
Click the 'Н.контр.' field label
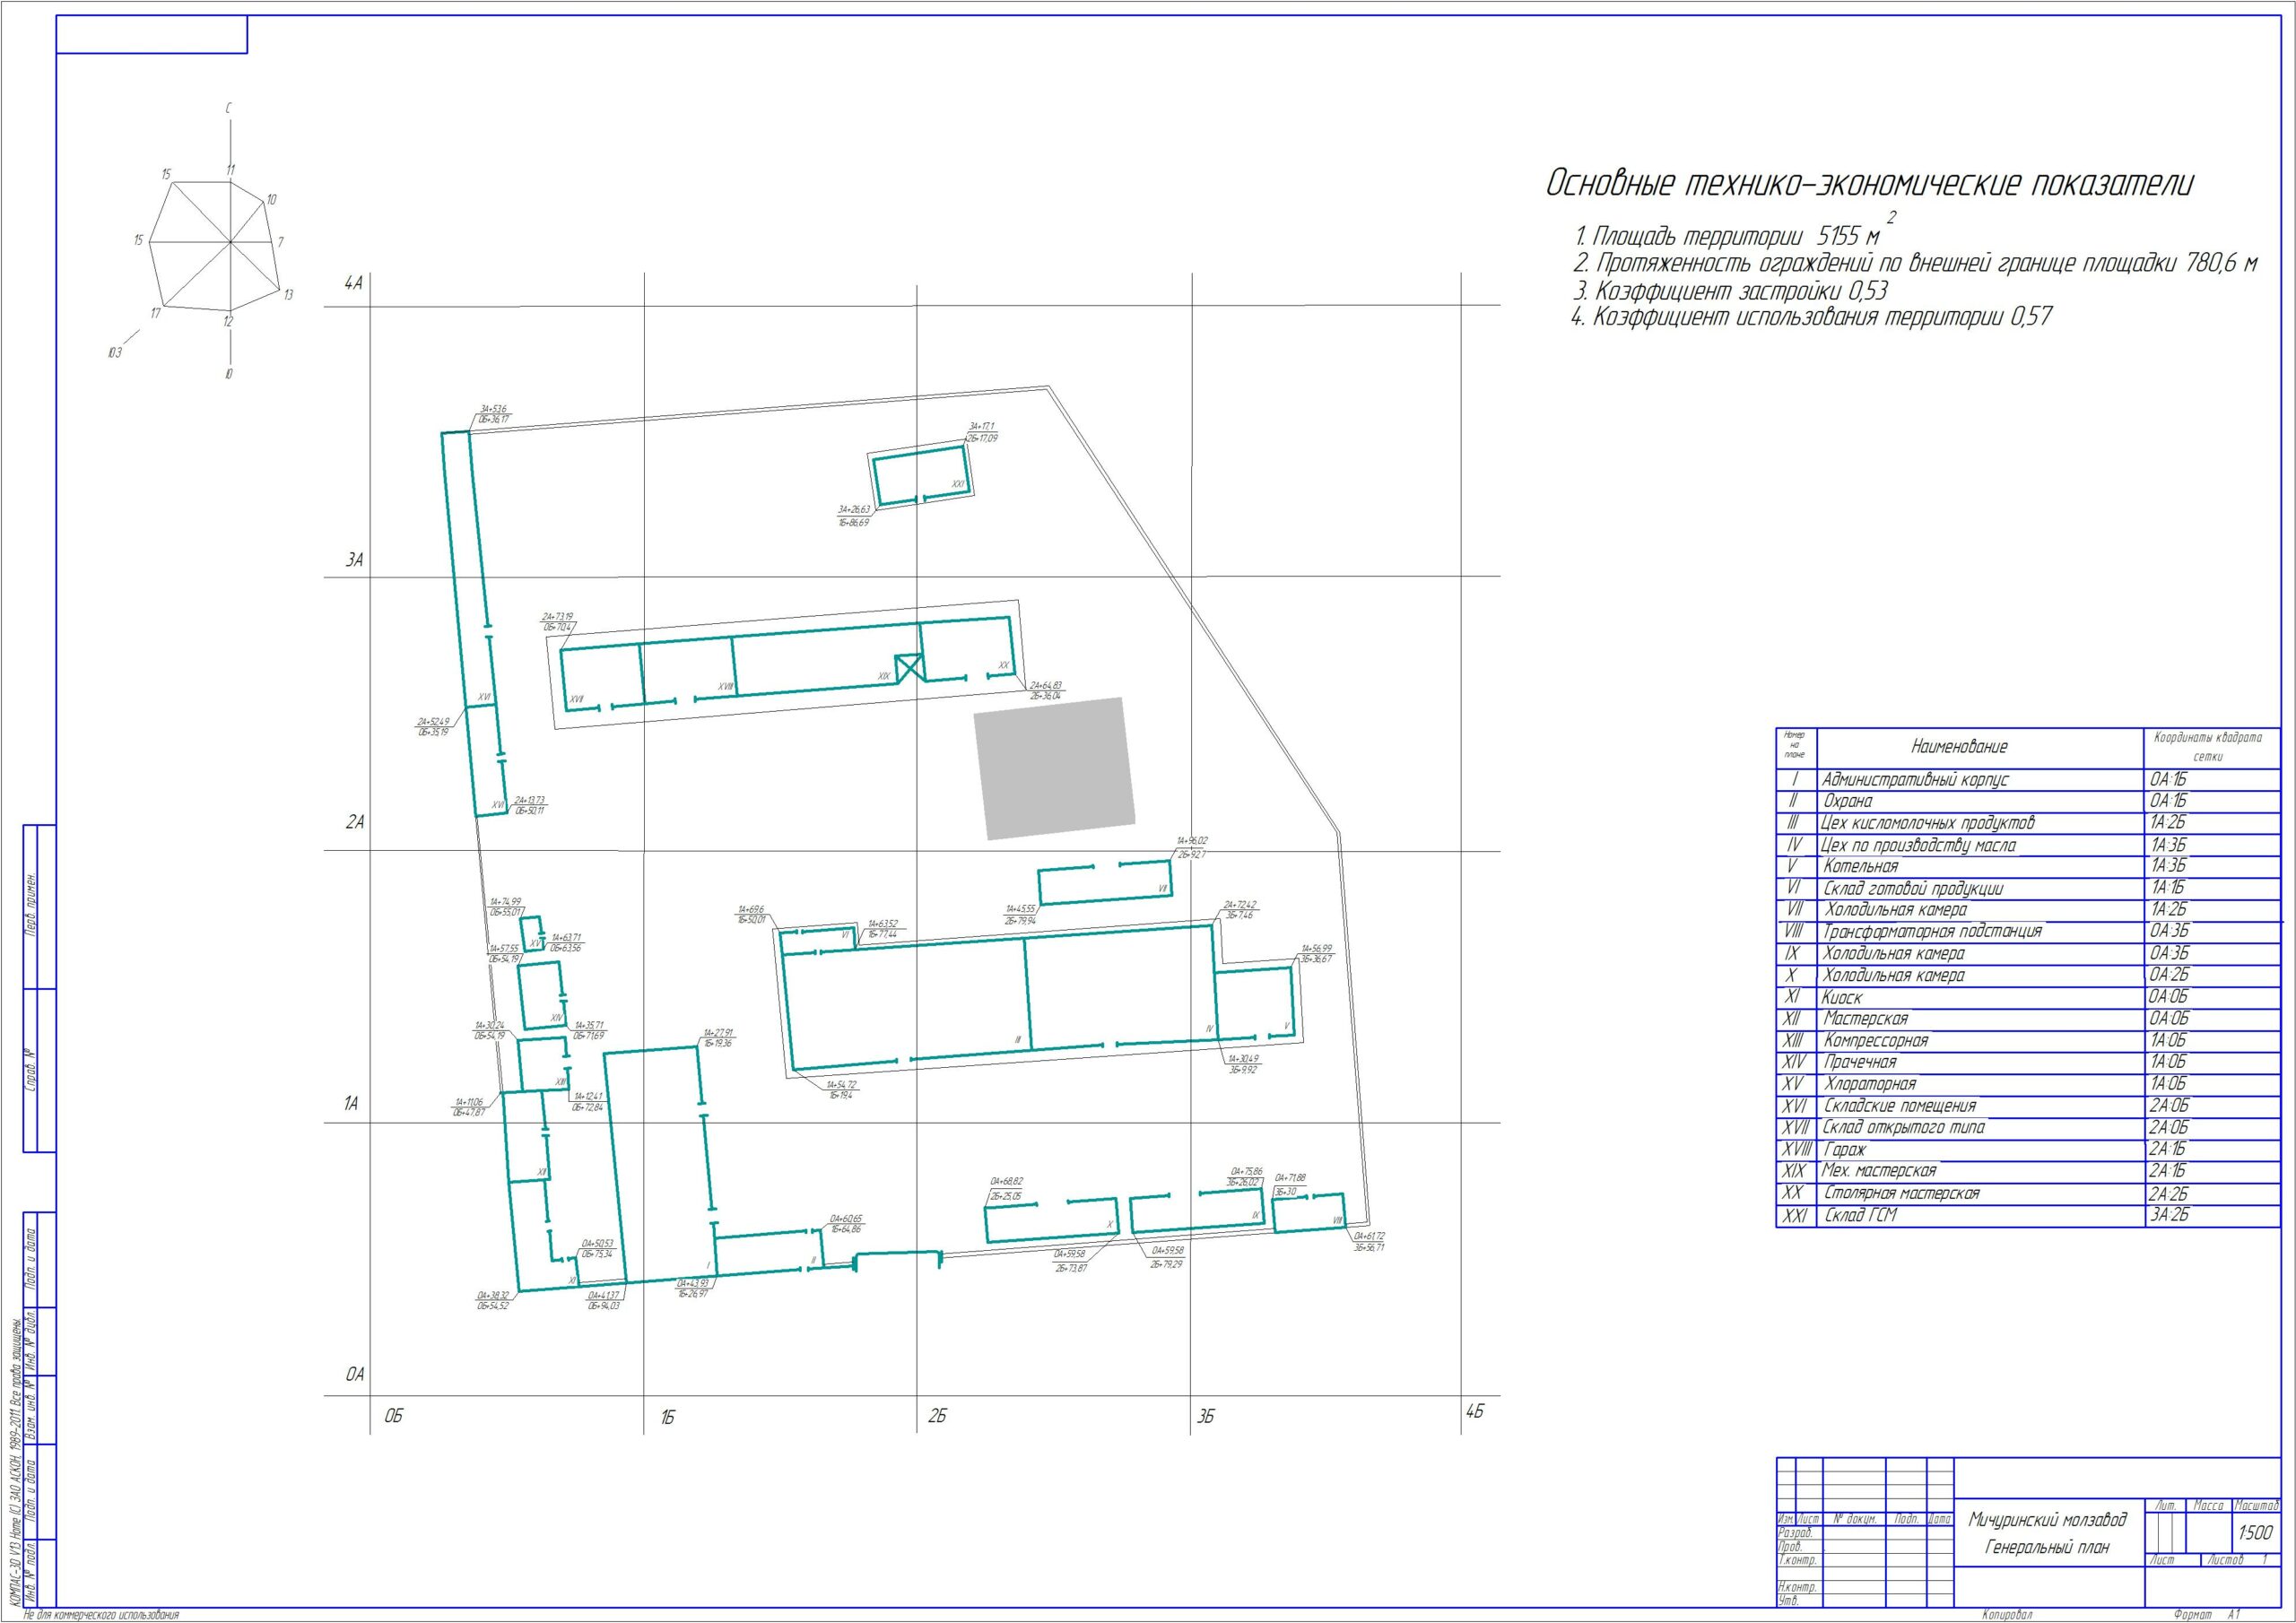[1797, 1587]
